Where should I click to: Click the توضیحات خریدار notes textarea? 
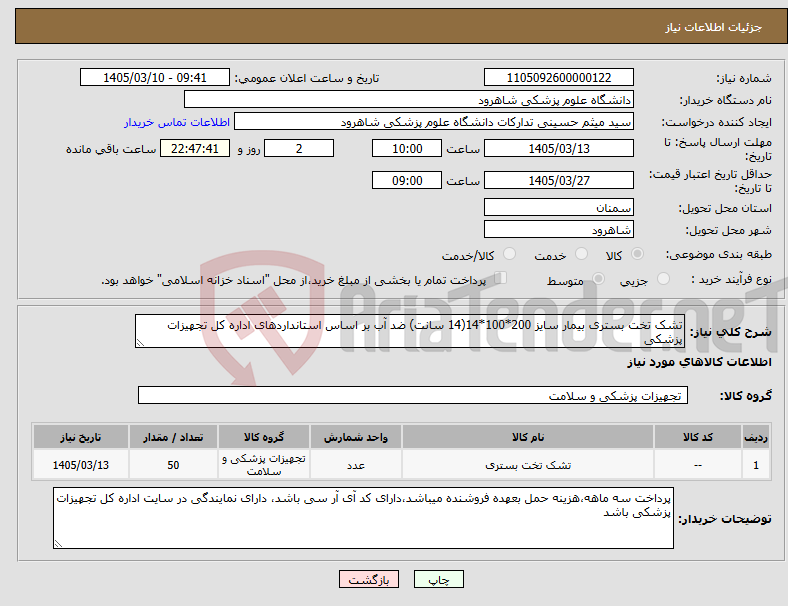point(363,518)
